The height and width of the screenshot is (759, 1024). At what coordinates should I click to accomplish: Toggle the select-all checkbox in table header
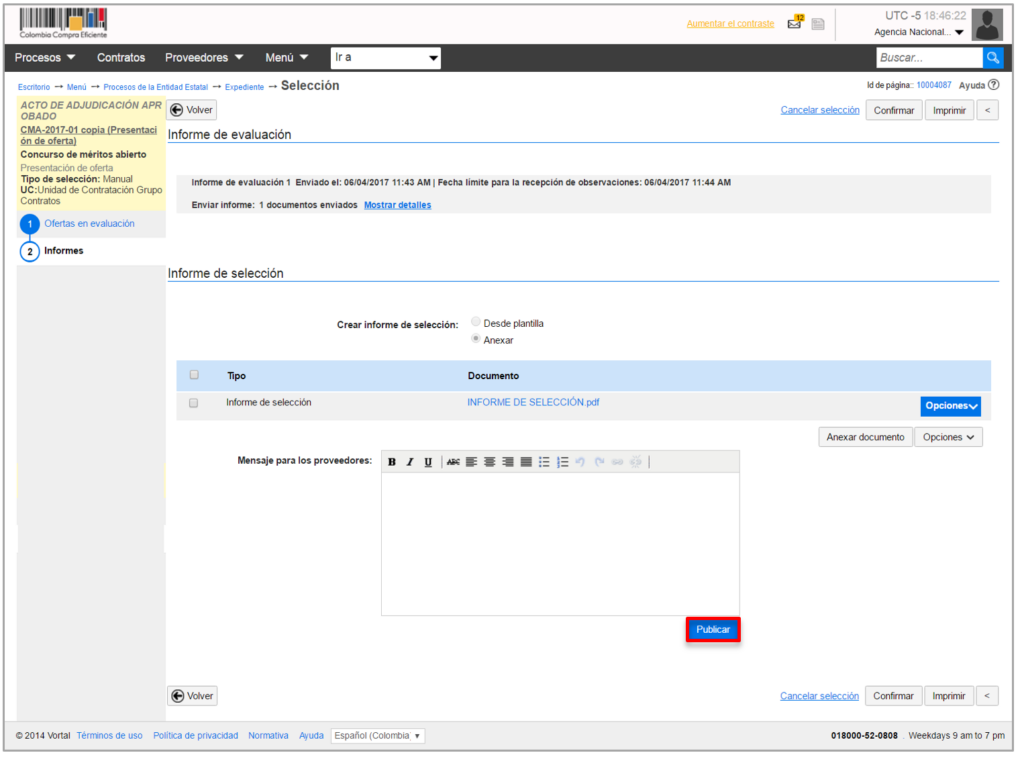194,376
